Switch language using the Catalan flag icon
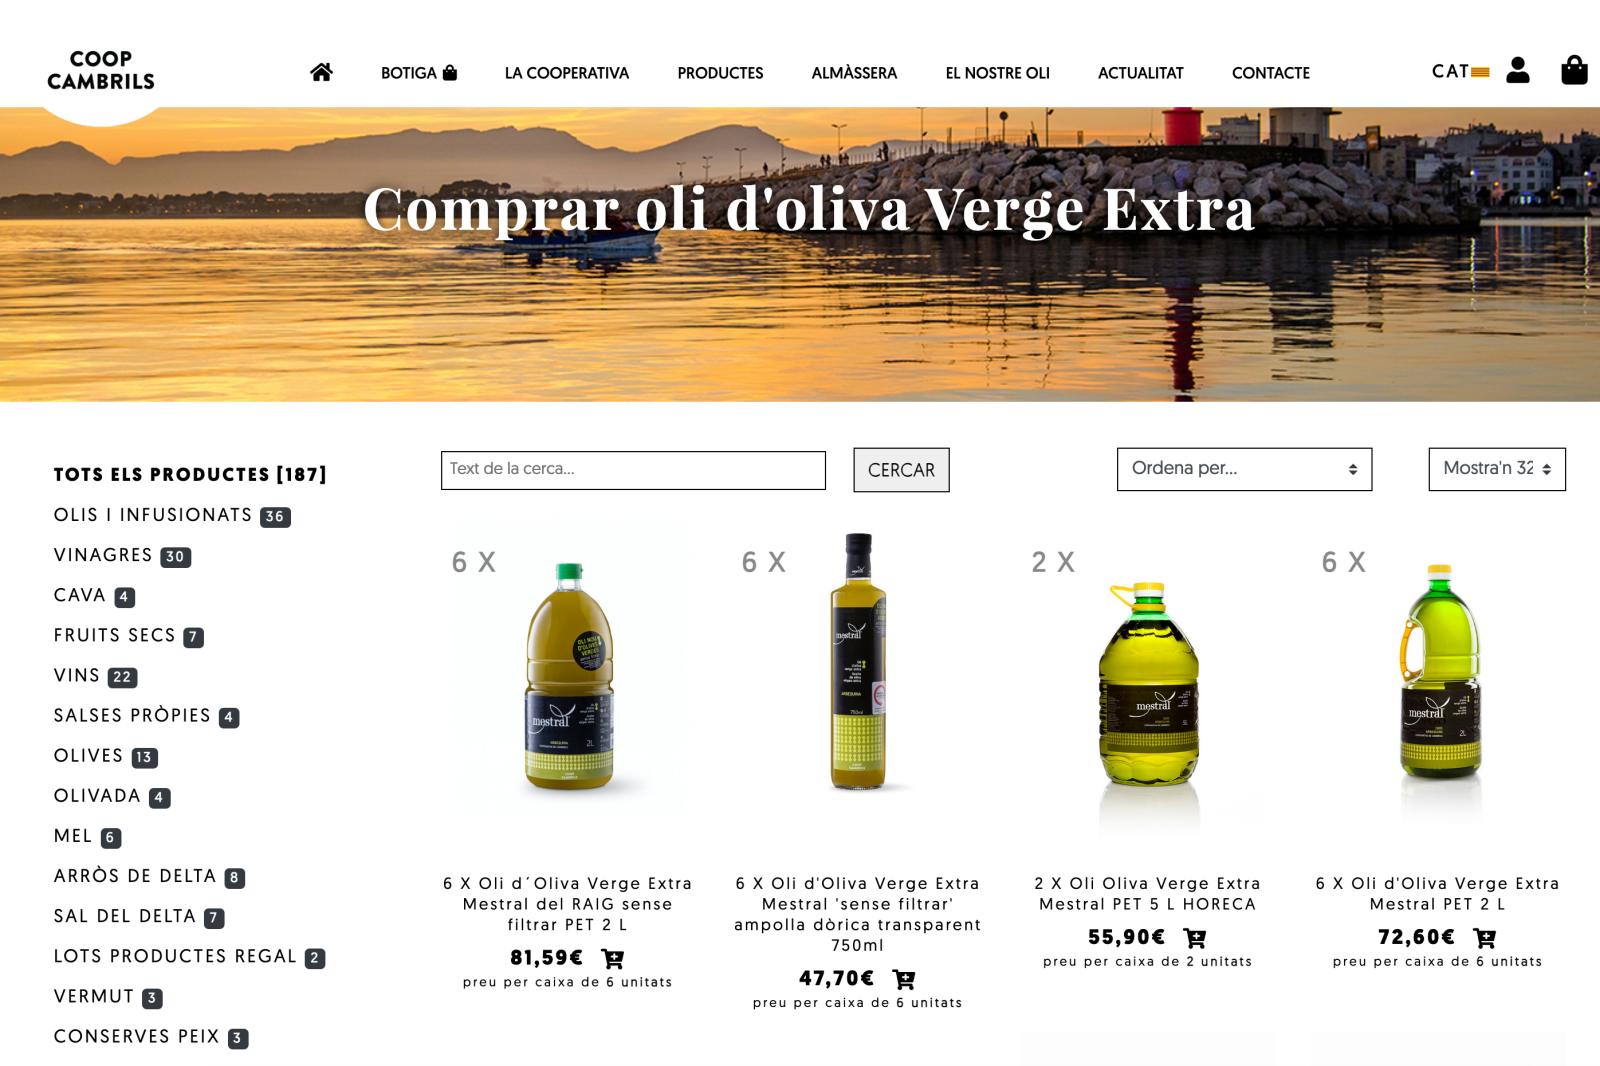 click(1480, 72)
